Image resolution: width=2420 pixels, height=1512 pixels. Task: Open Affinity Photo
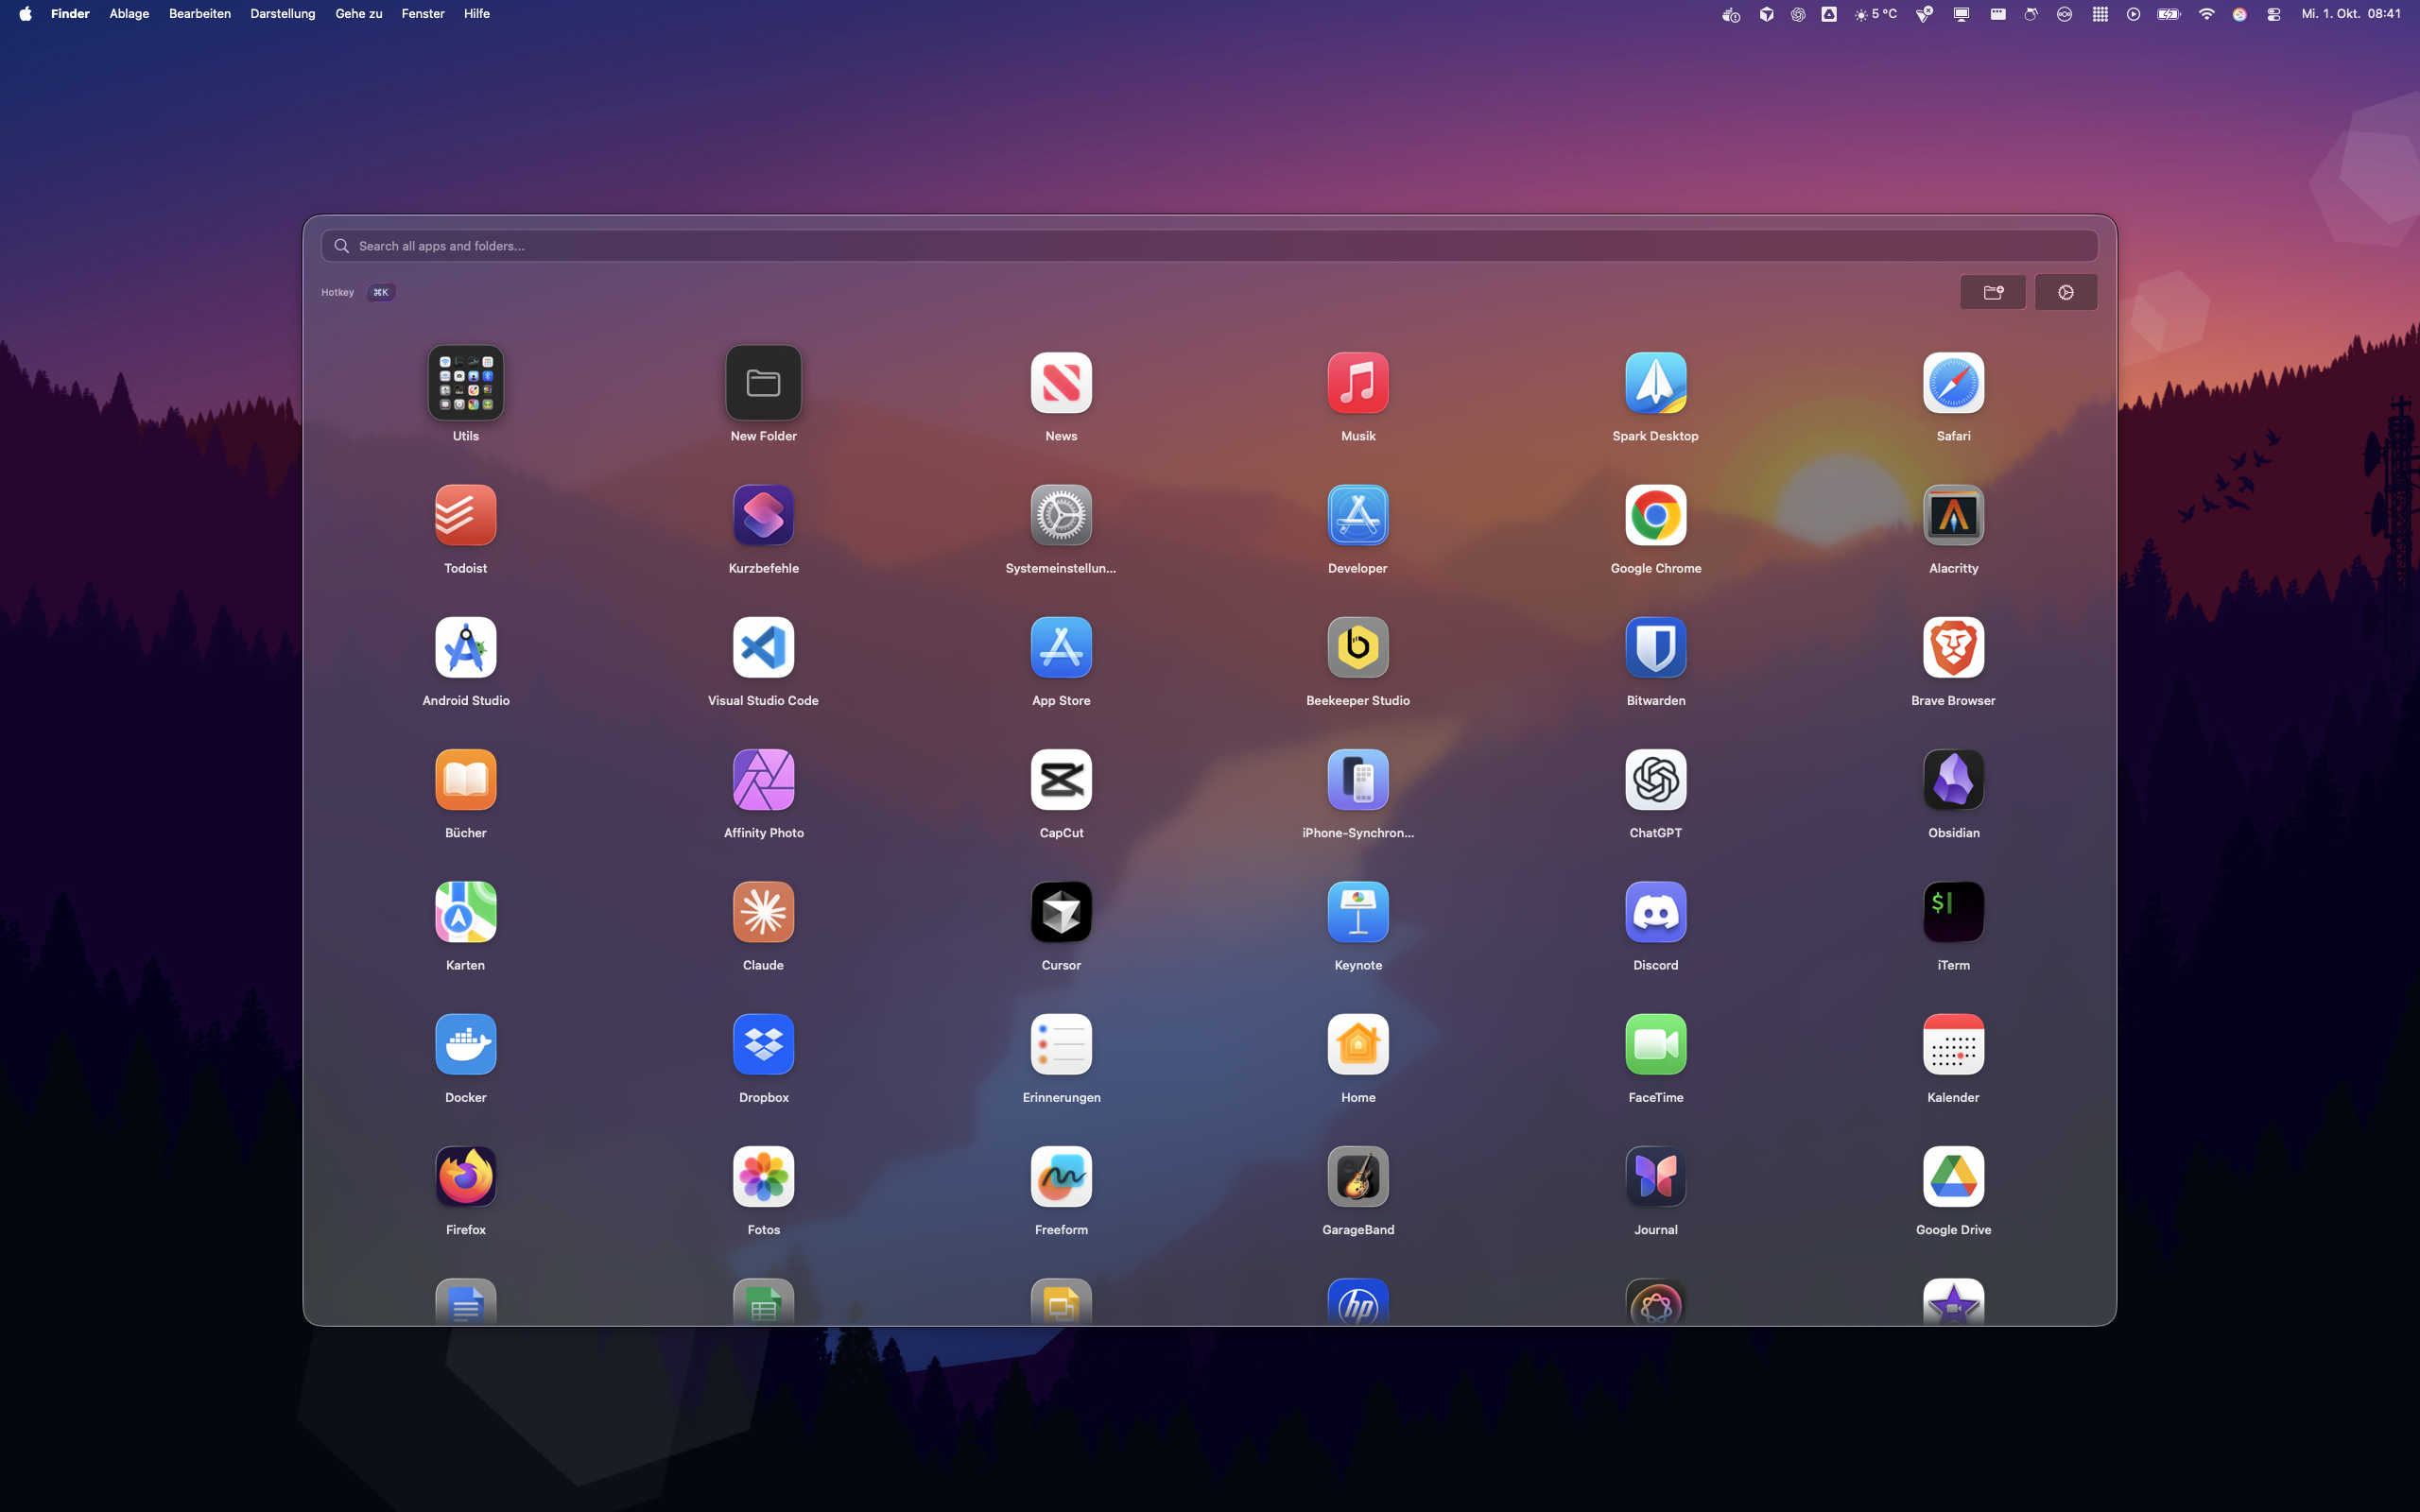(763, 780)
